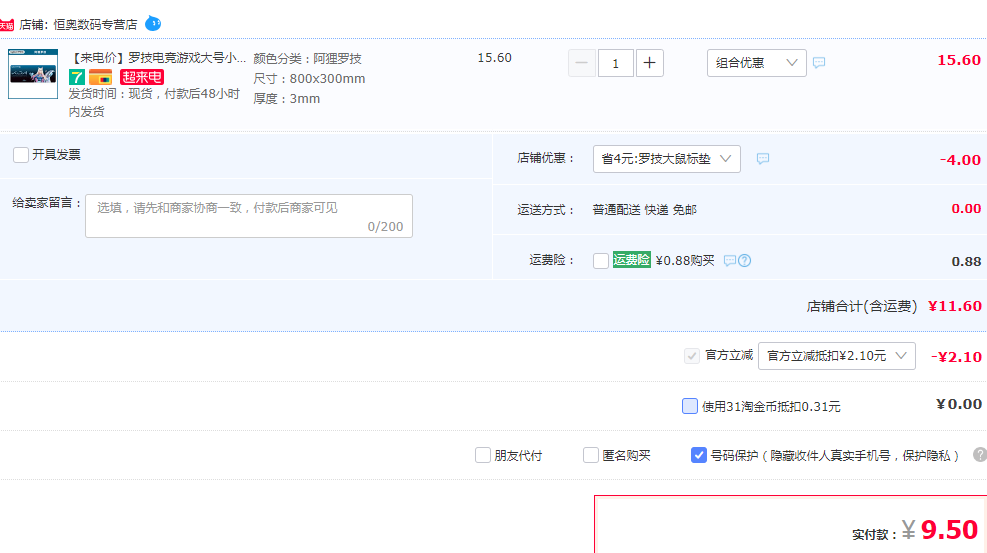The image size is (987, 553).
Task: Click the red 超来电 badge
Action: (x=142, y=77)
